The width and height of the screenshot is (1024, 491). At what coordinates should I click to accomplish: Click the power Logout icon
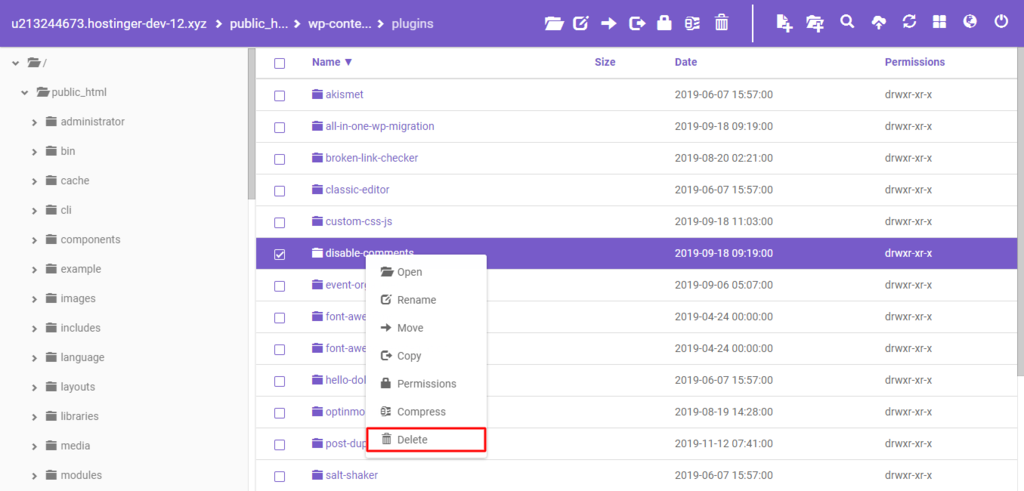(1001, 22)
